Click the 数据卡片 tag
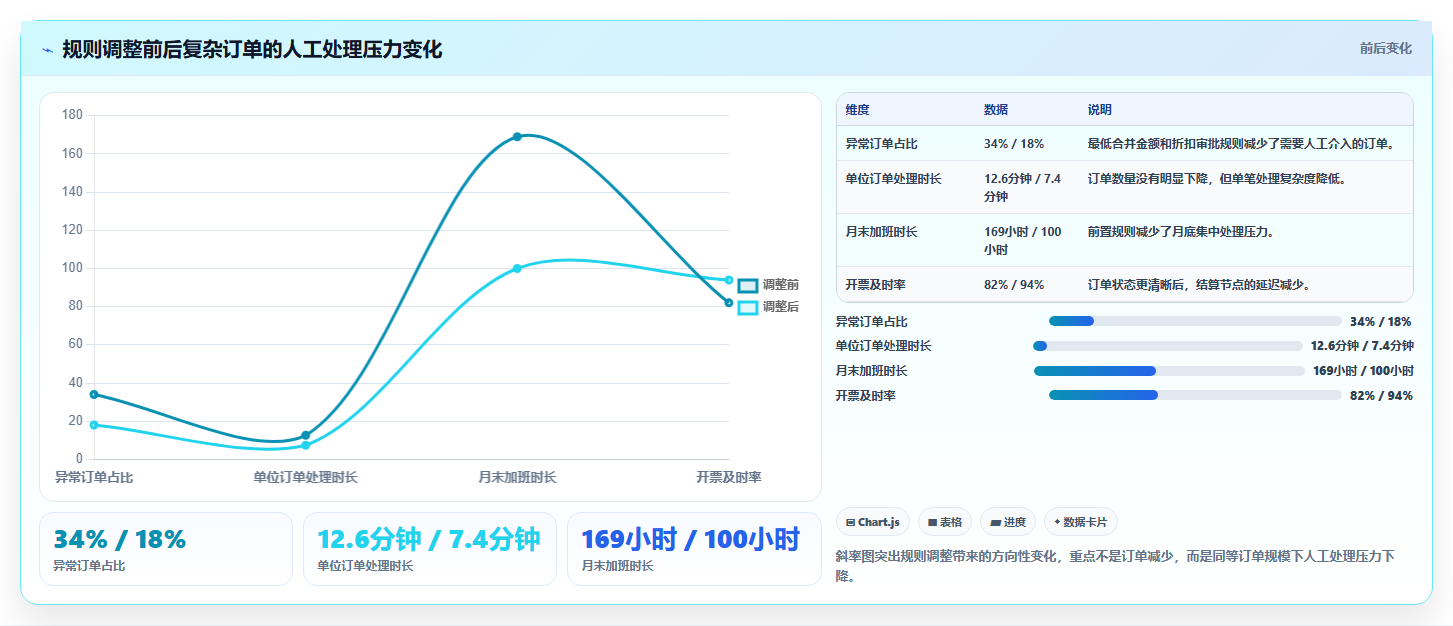 point(1081,522)
